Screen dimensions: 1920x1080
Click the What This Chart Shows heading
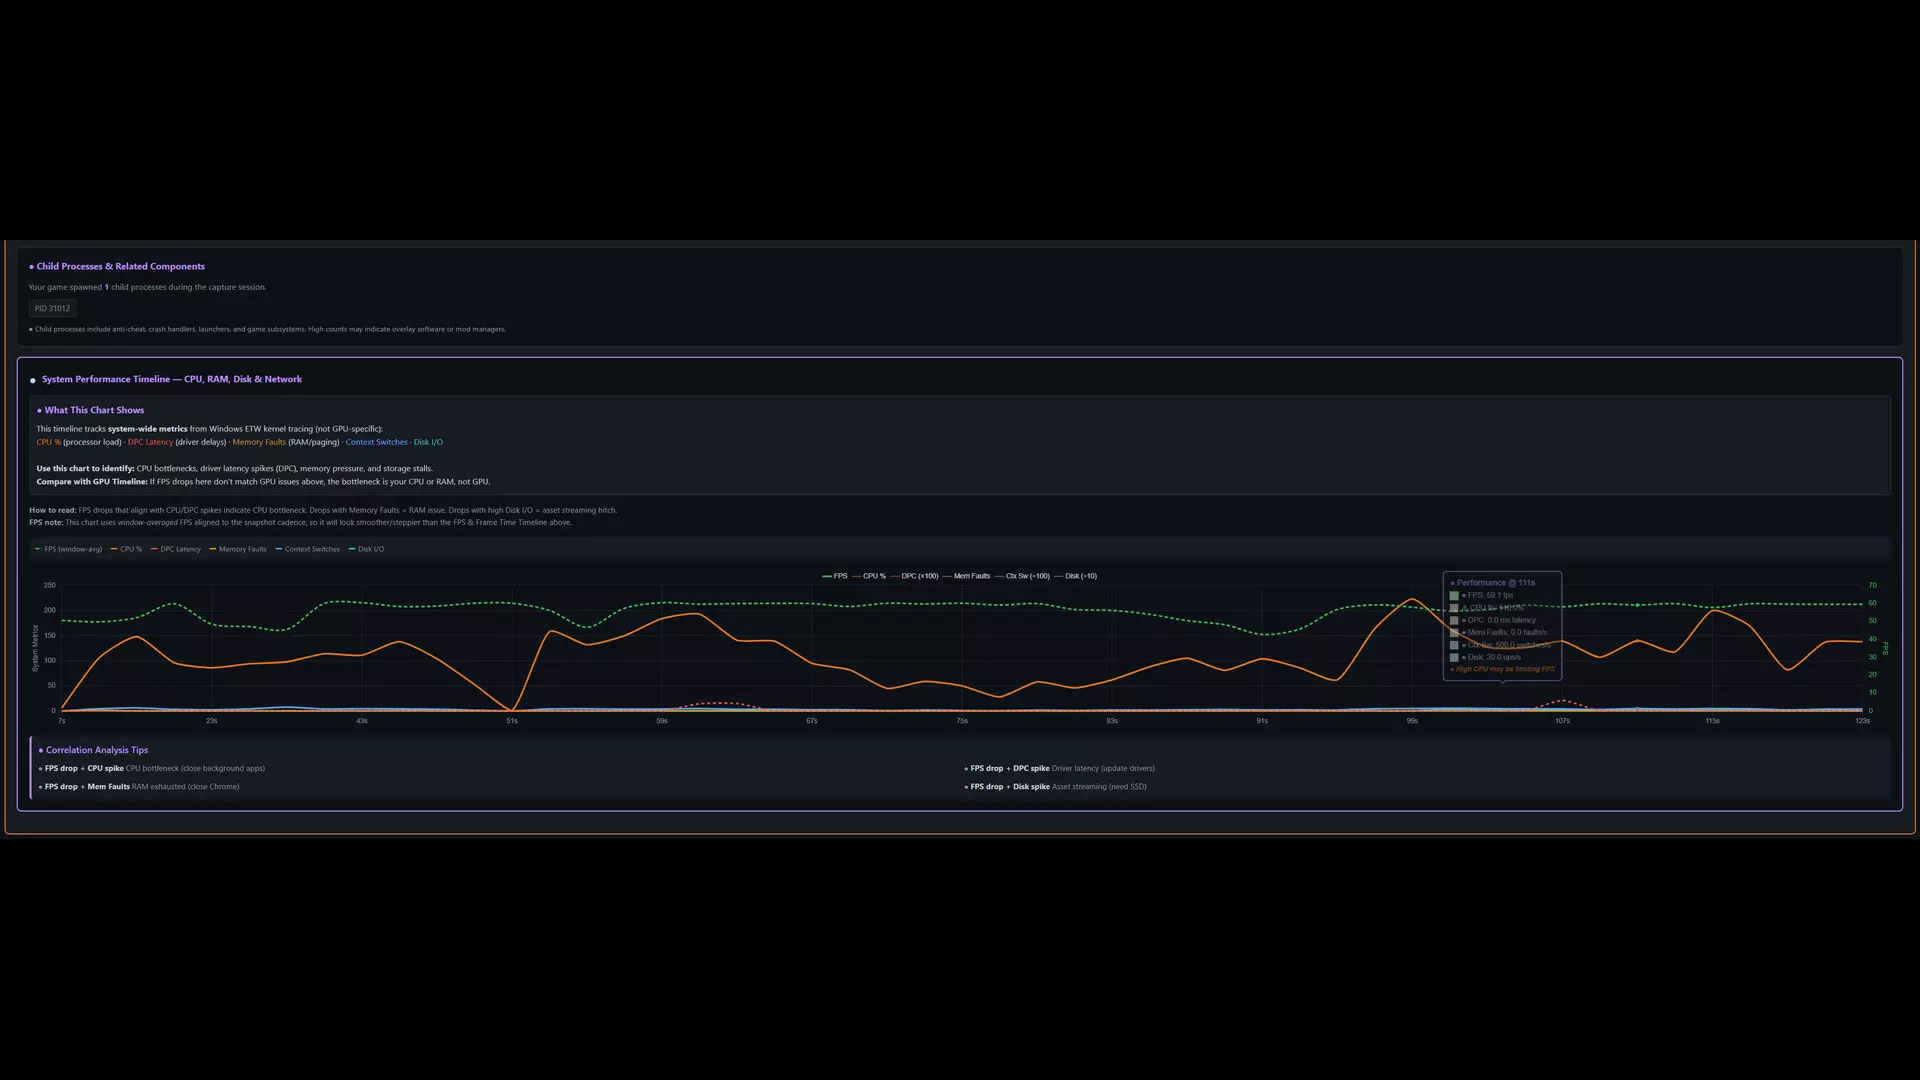(x=91, y=410)
